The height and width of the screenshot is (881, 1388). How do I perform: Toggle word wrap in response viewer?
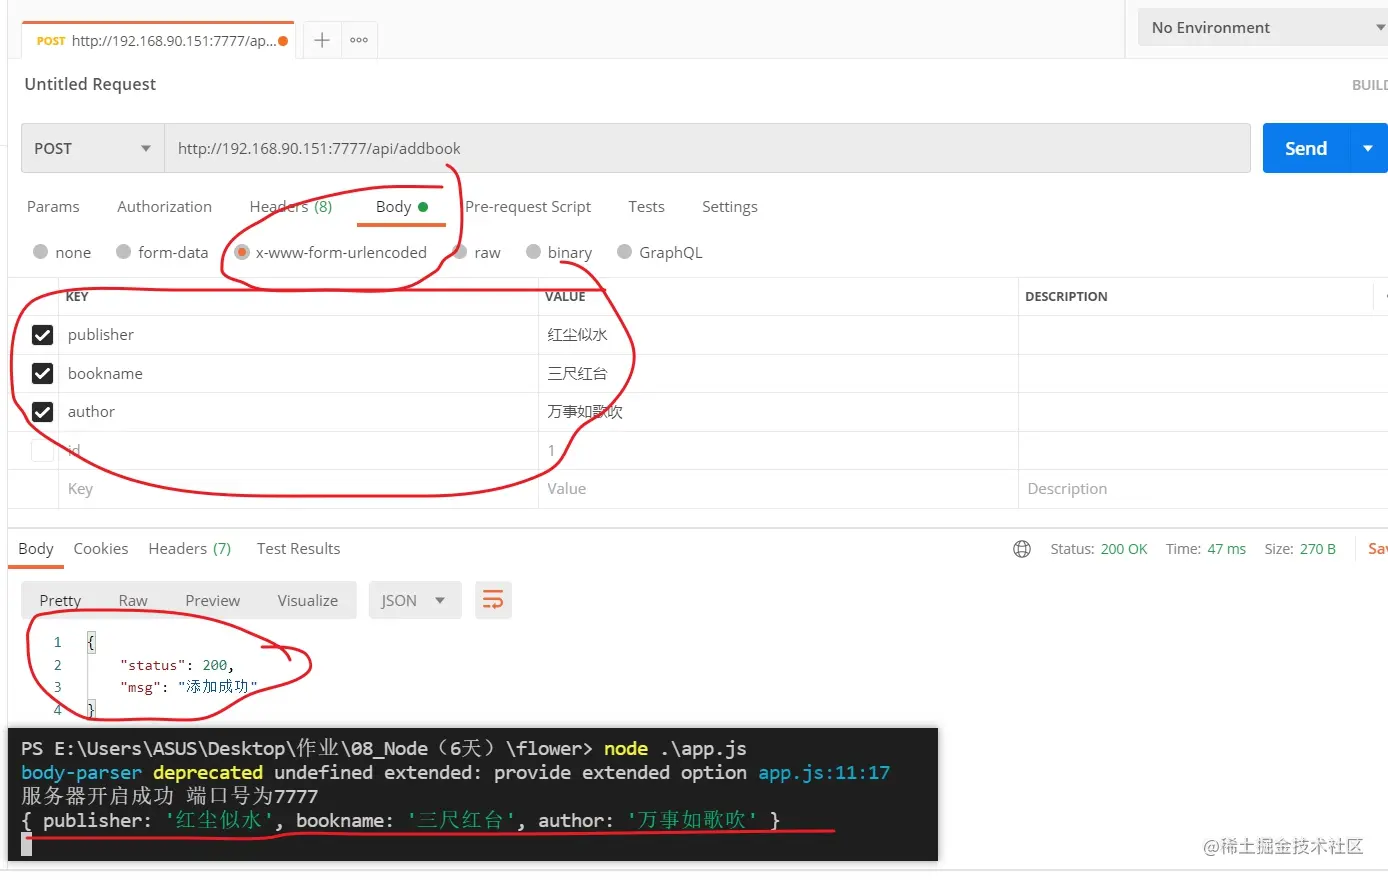click(x=493, y=600)
